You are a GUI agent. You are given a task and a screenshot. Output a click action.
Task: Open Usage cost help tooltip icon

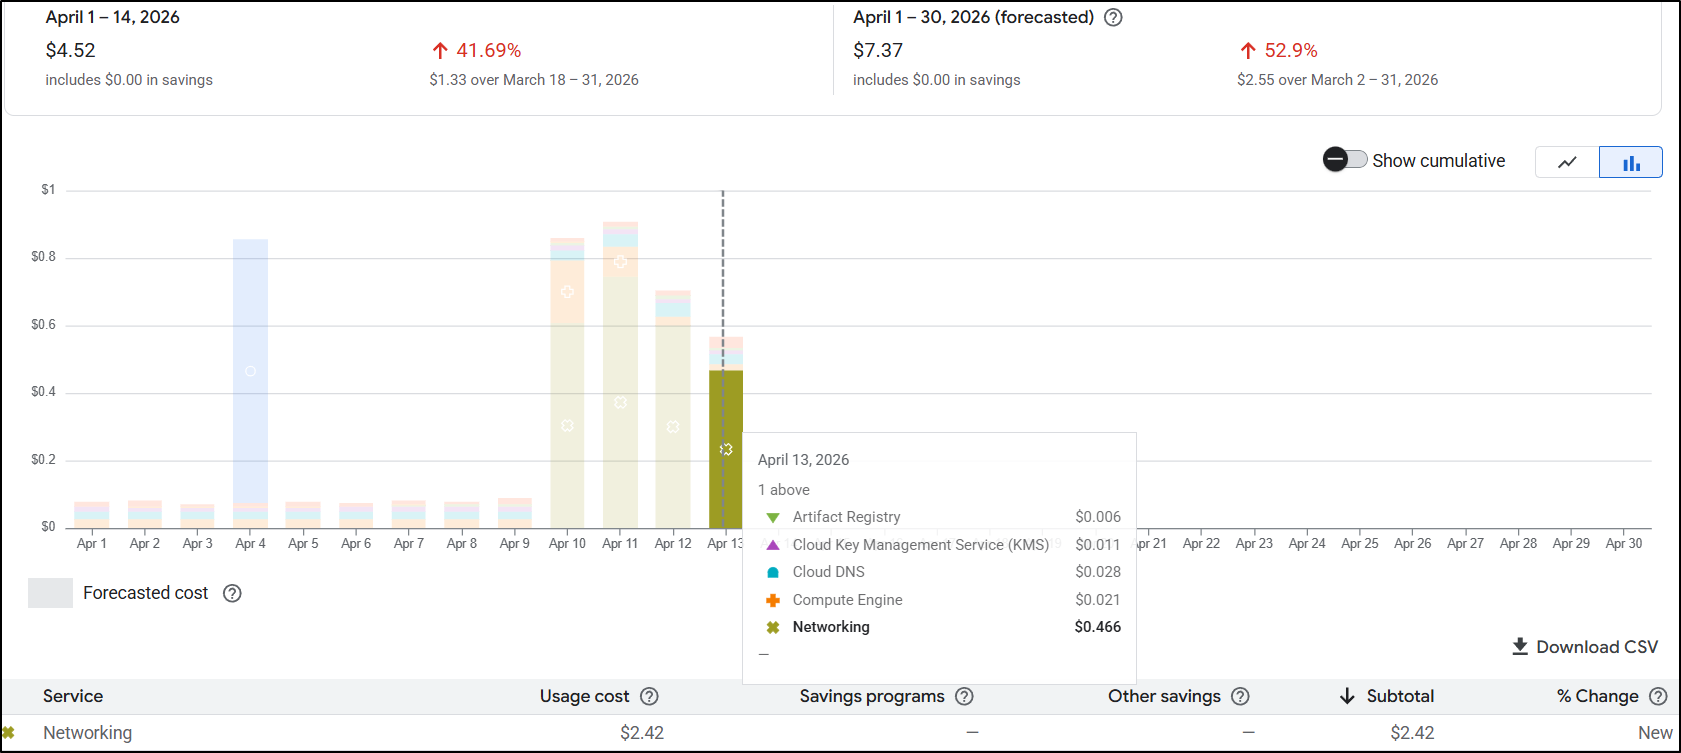649,696
